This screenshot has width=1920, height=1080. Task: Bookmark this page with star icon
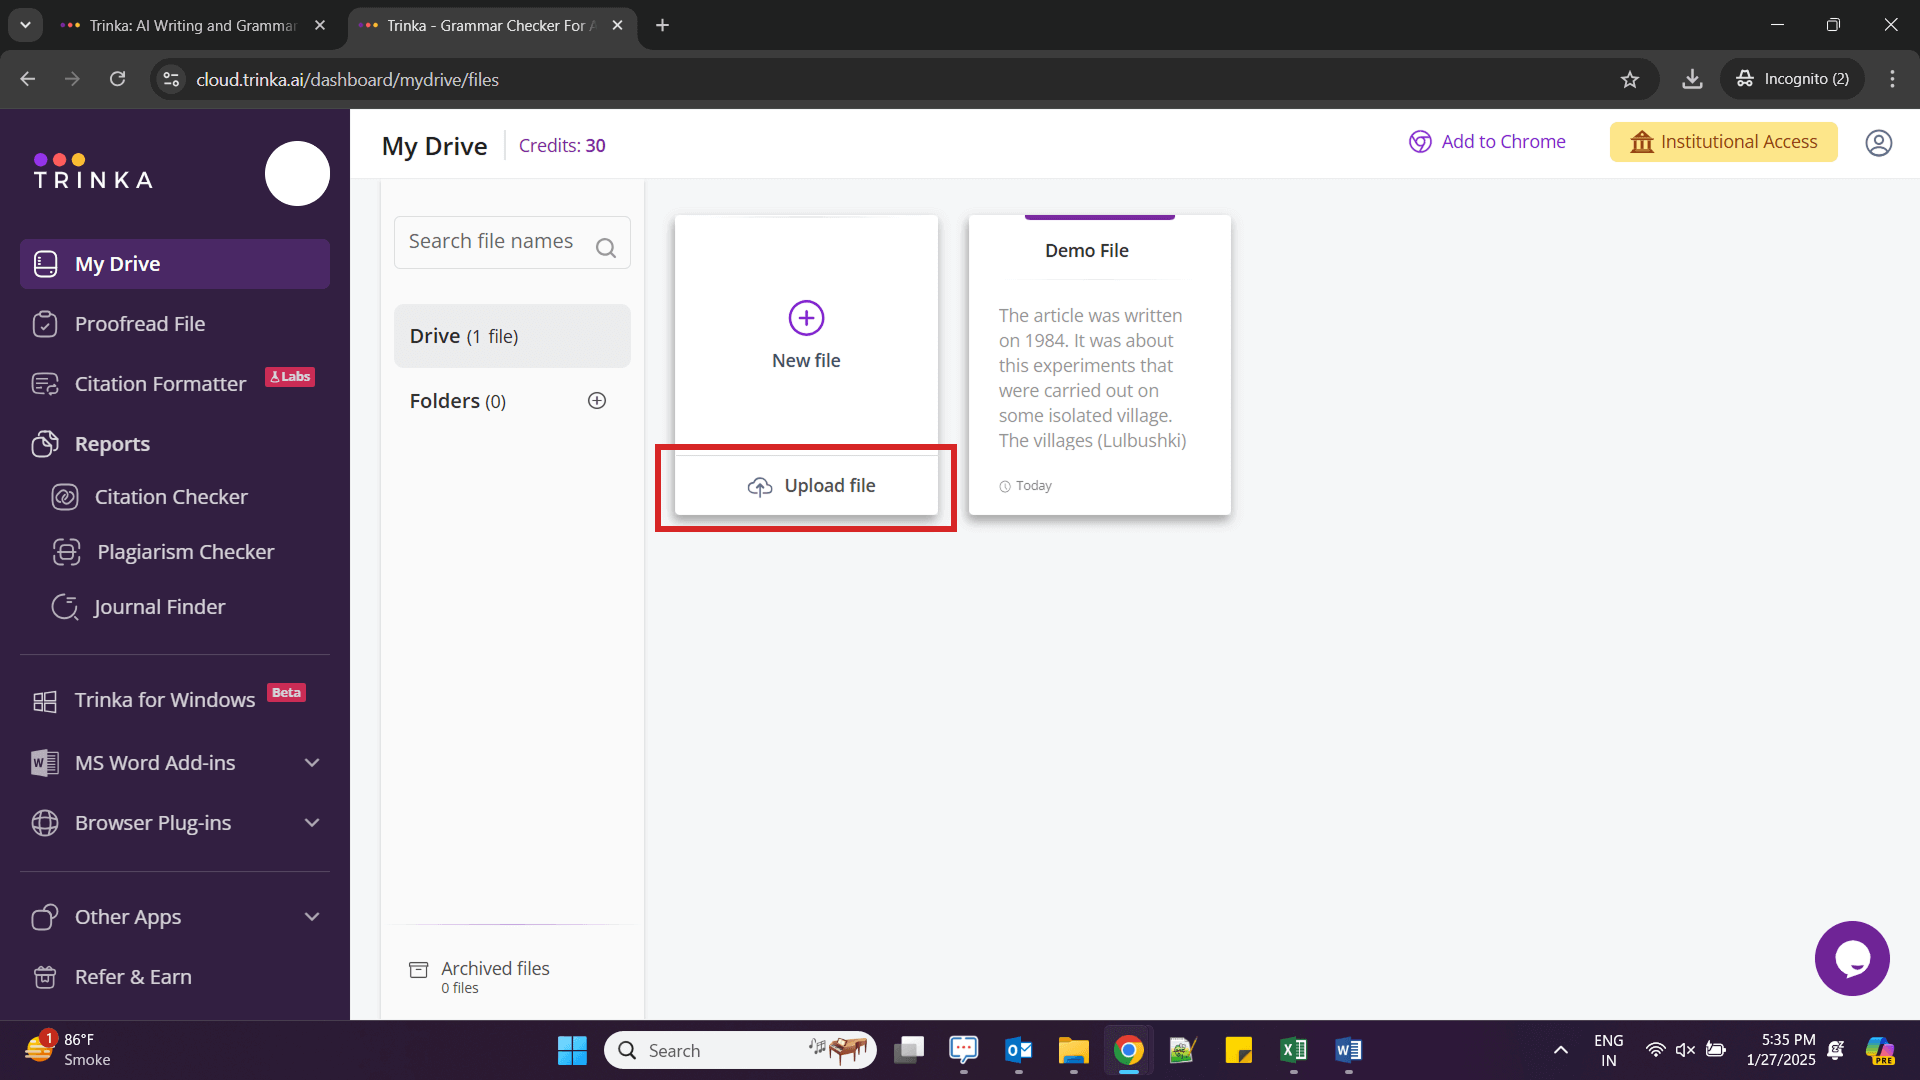pos(1630,79)
